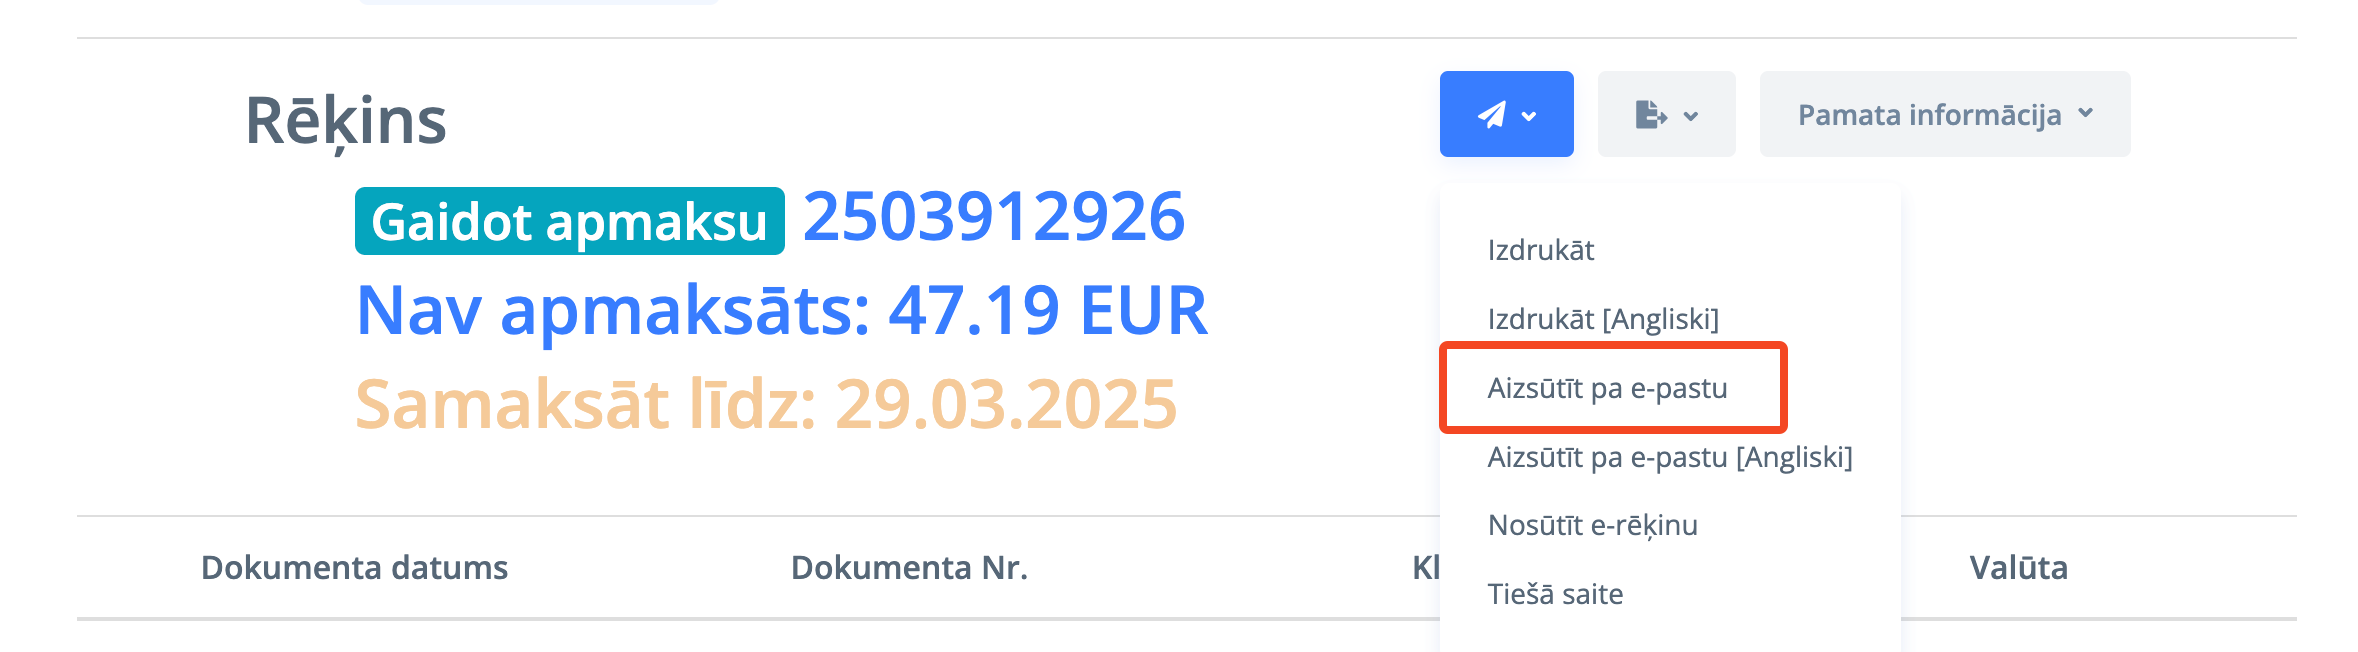
Task: Open invoice number 2503912926
Action: click(993, 217)
